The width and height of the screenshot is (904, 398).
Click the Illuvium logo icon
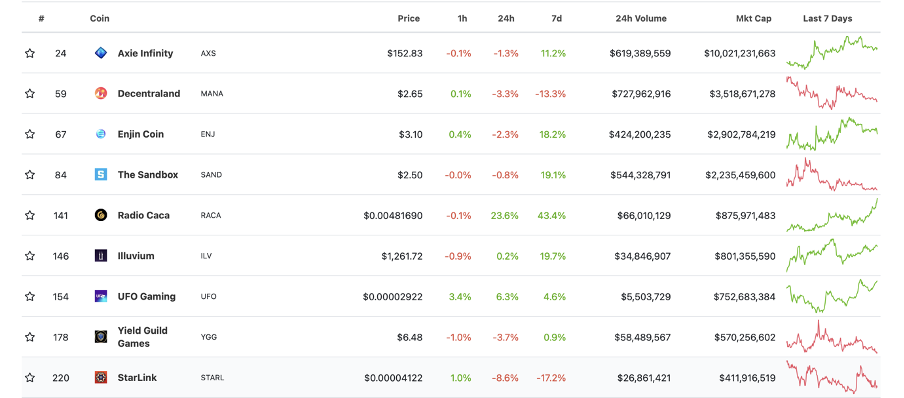coord(101,256)
